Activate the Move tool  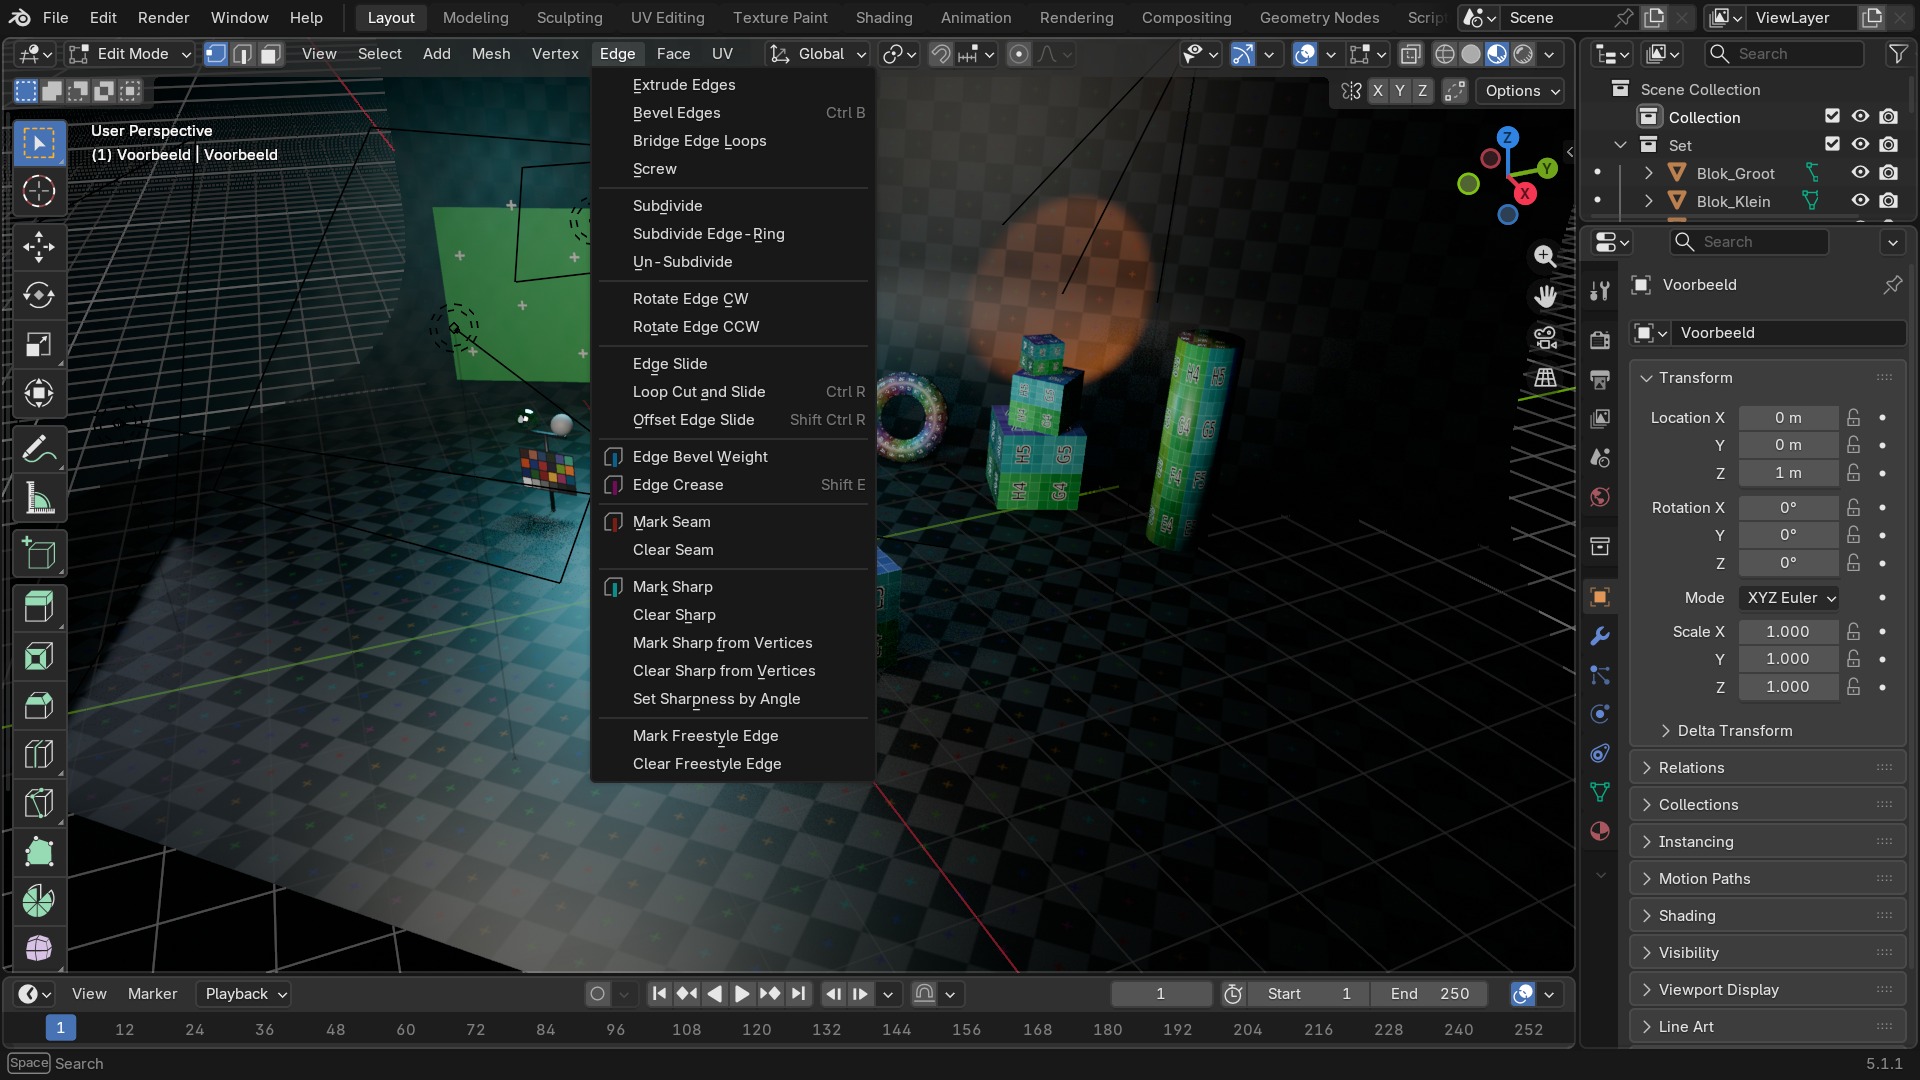coord(39,247)
